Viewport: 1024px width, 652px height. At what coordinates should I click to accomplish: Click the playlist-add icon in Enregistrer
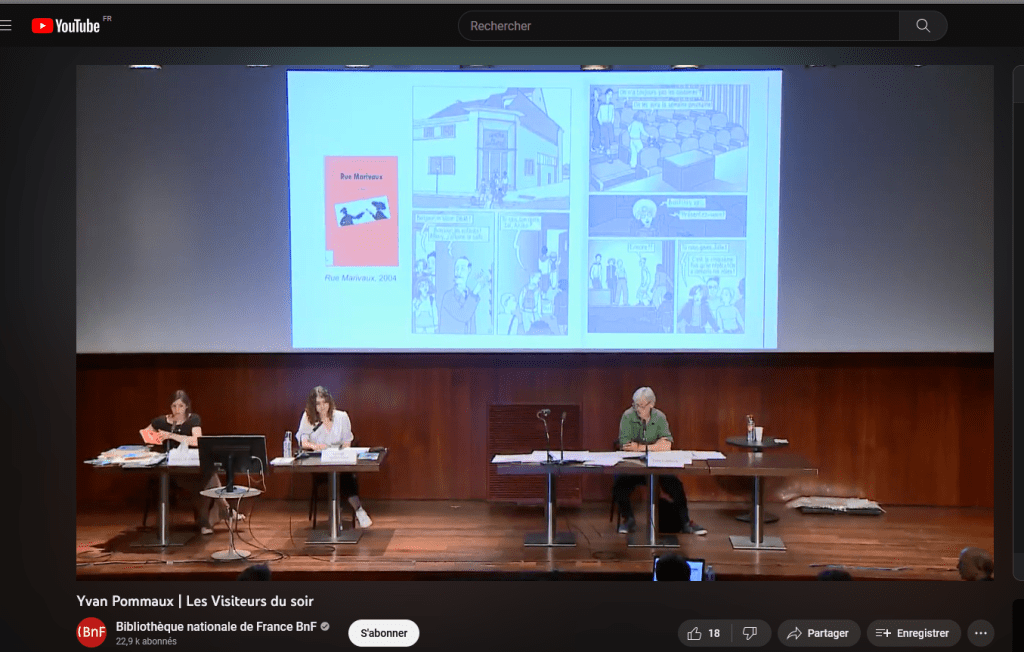pos(883,633)
